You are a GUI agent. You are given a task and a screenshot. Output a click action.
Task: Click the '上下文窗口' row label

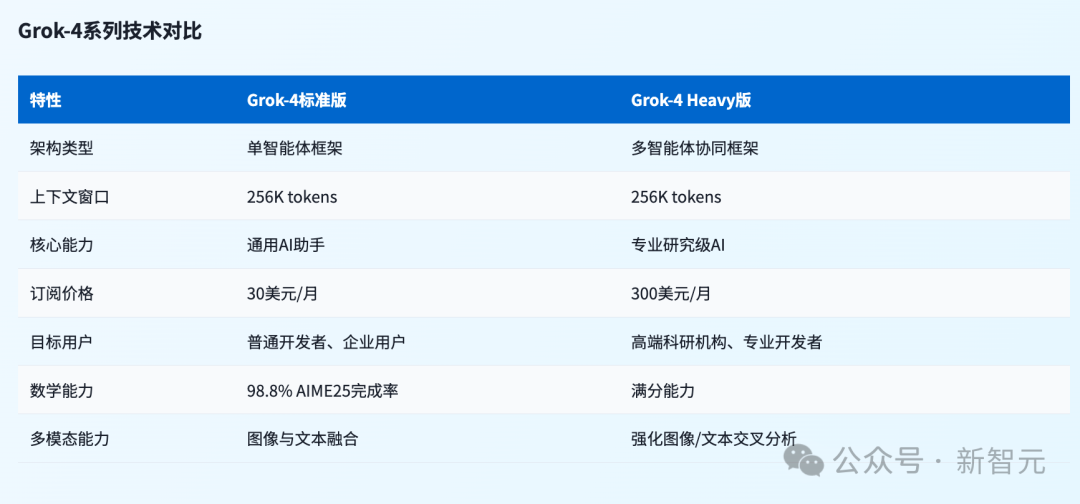click(x=69, y=197)
